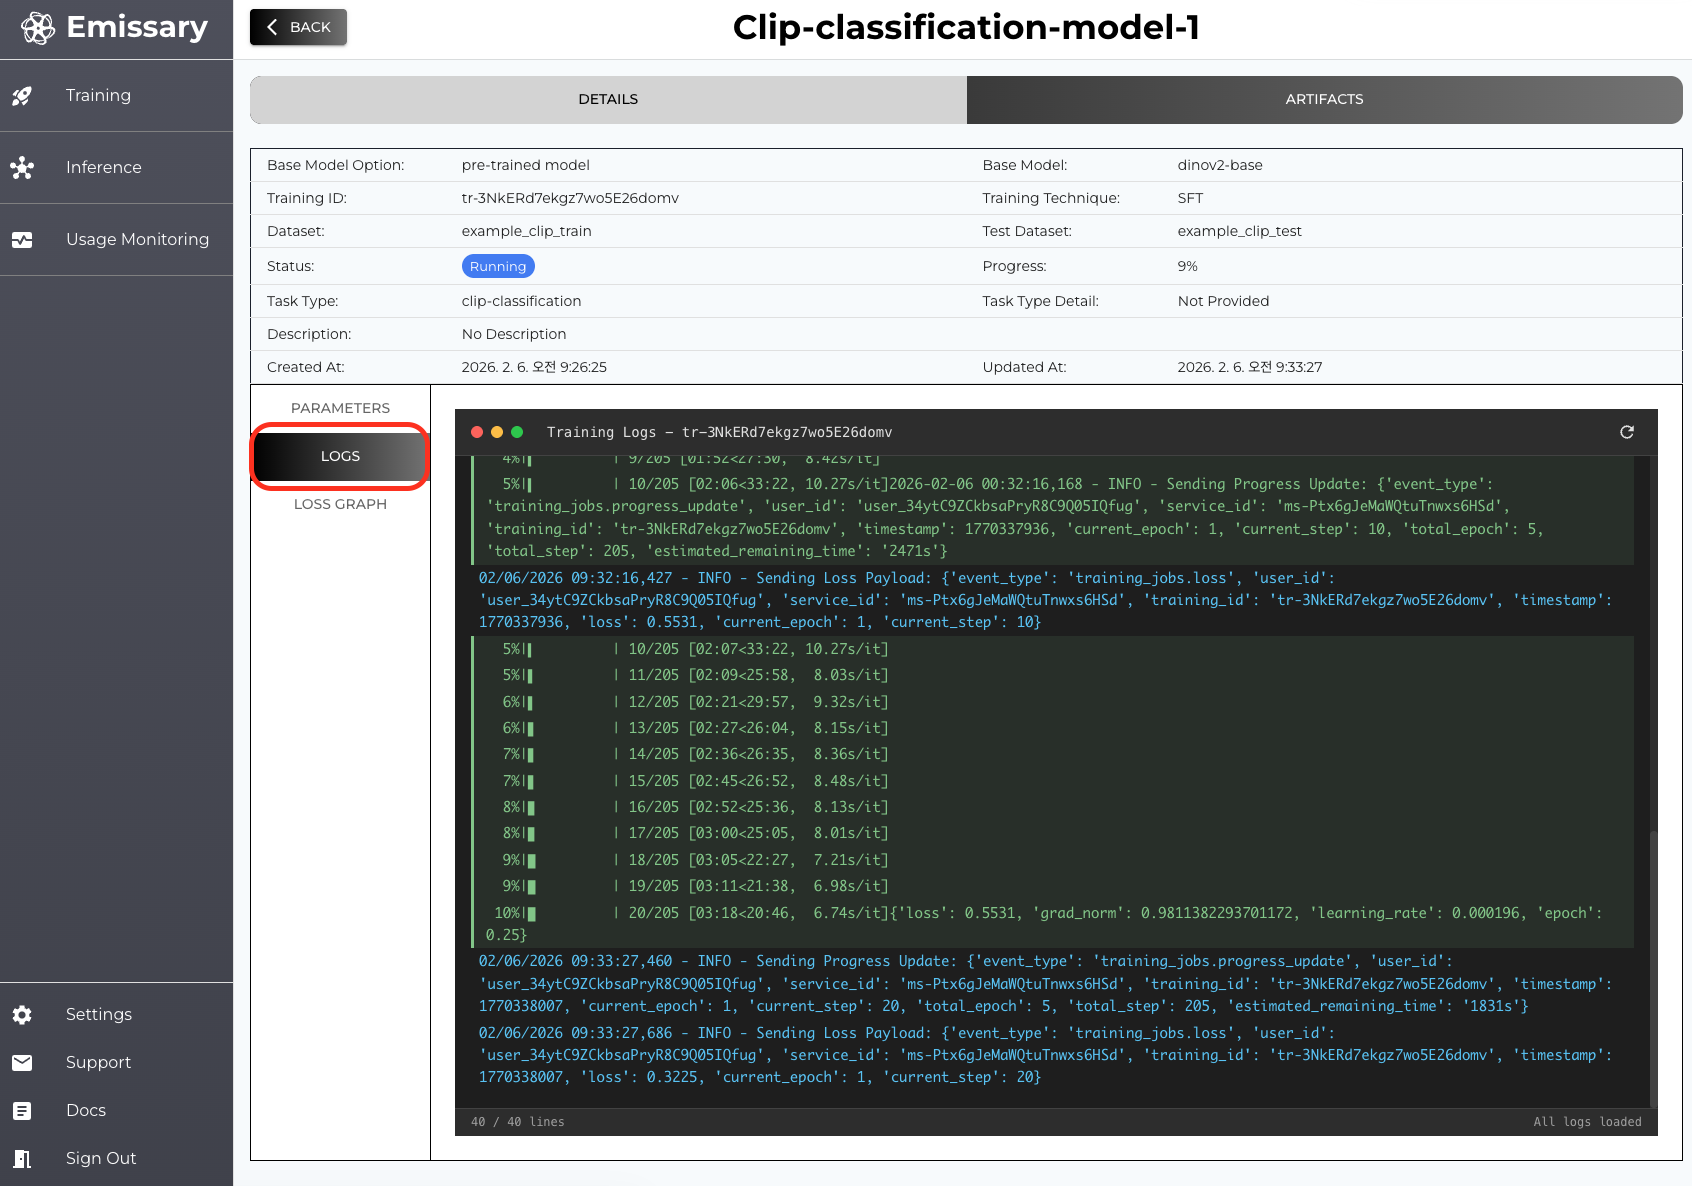This screenshot has width=1692, height=1186.
Task: Open the LOSS GRAPH panel
Action: click(x=340, y=504)
